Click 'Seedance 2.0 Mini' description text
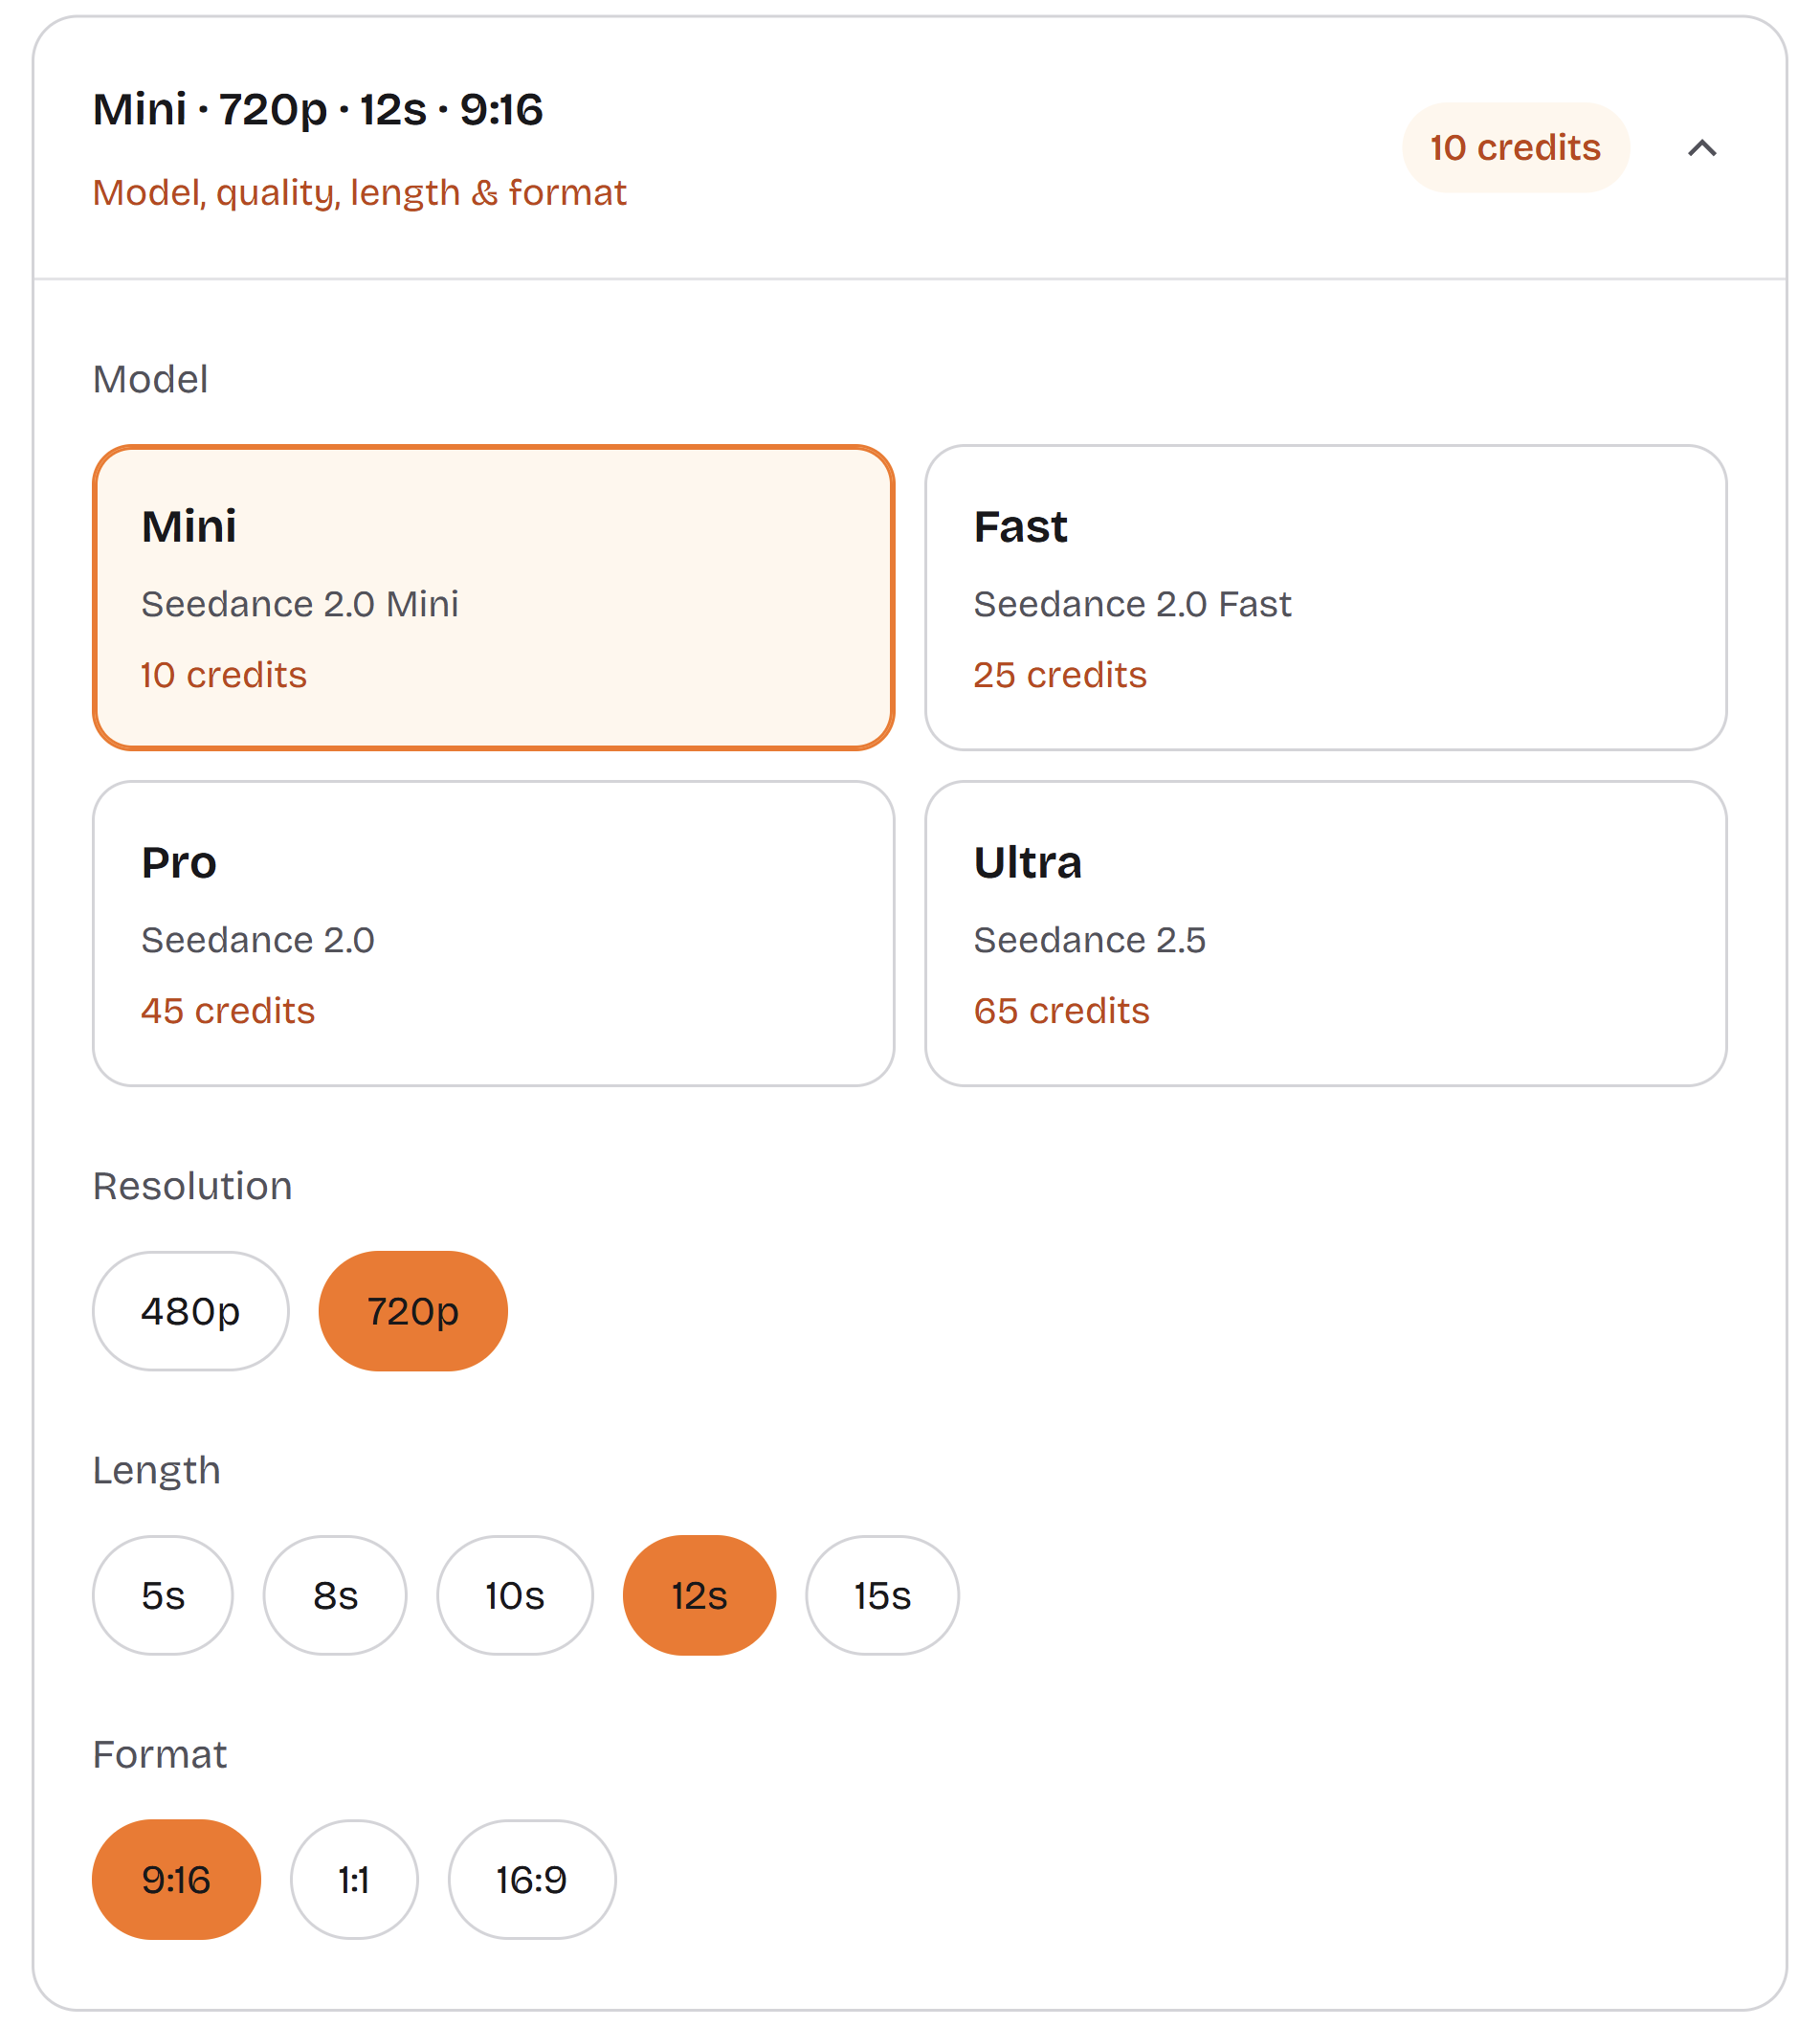1820x2027 pixels. [300, 604]
